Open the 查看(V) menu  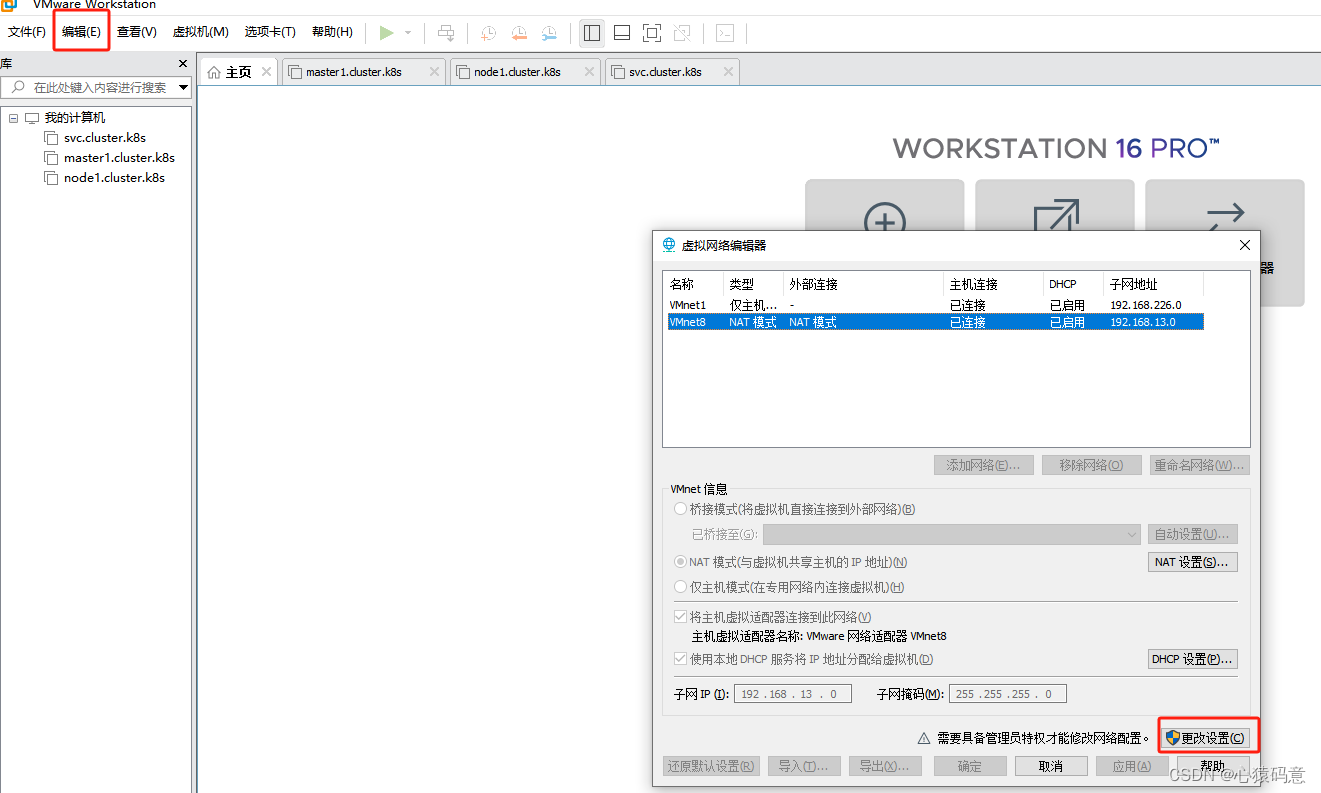(137, 32)
